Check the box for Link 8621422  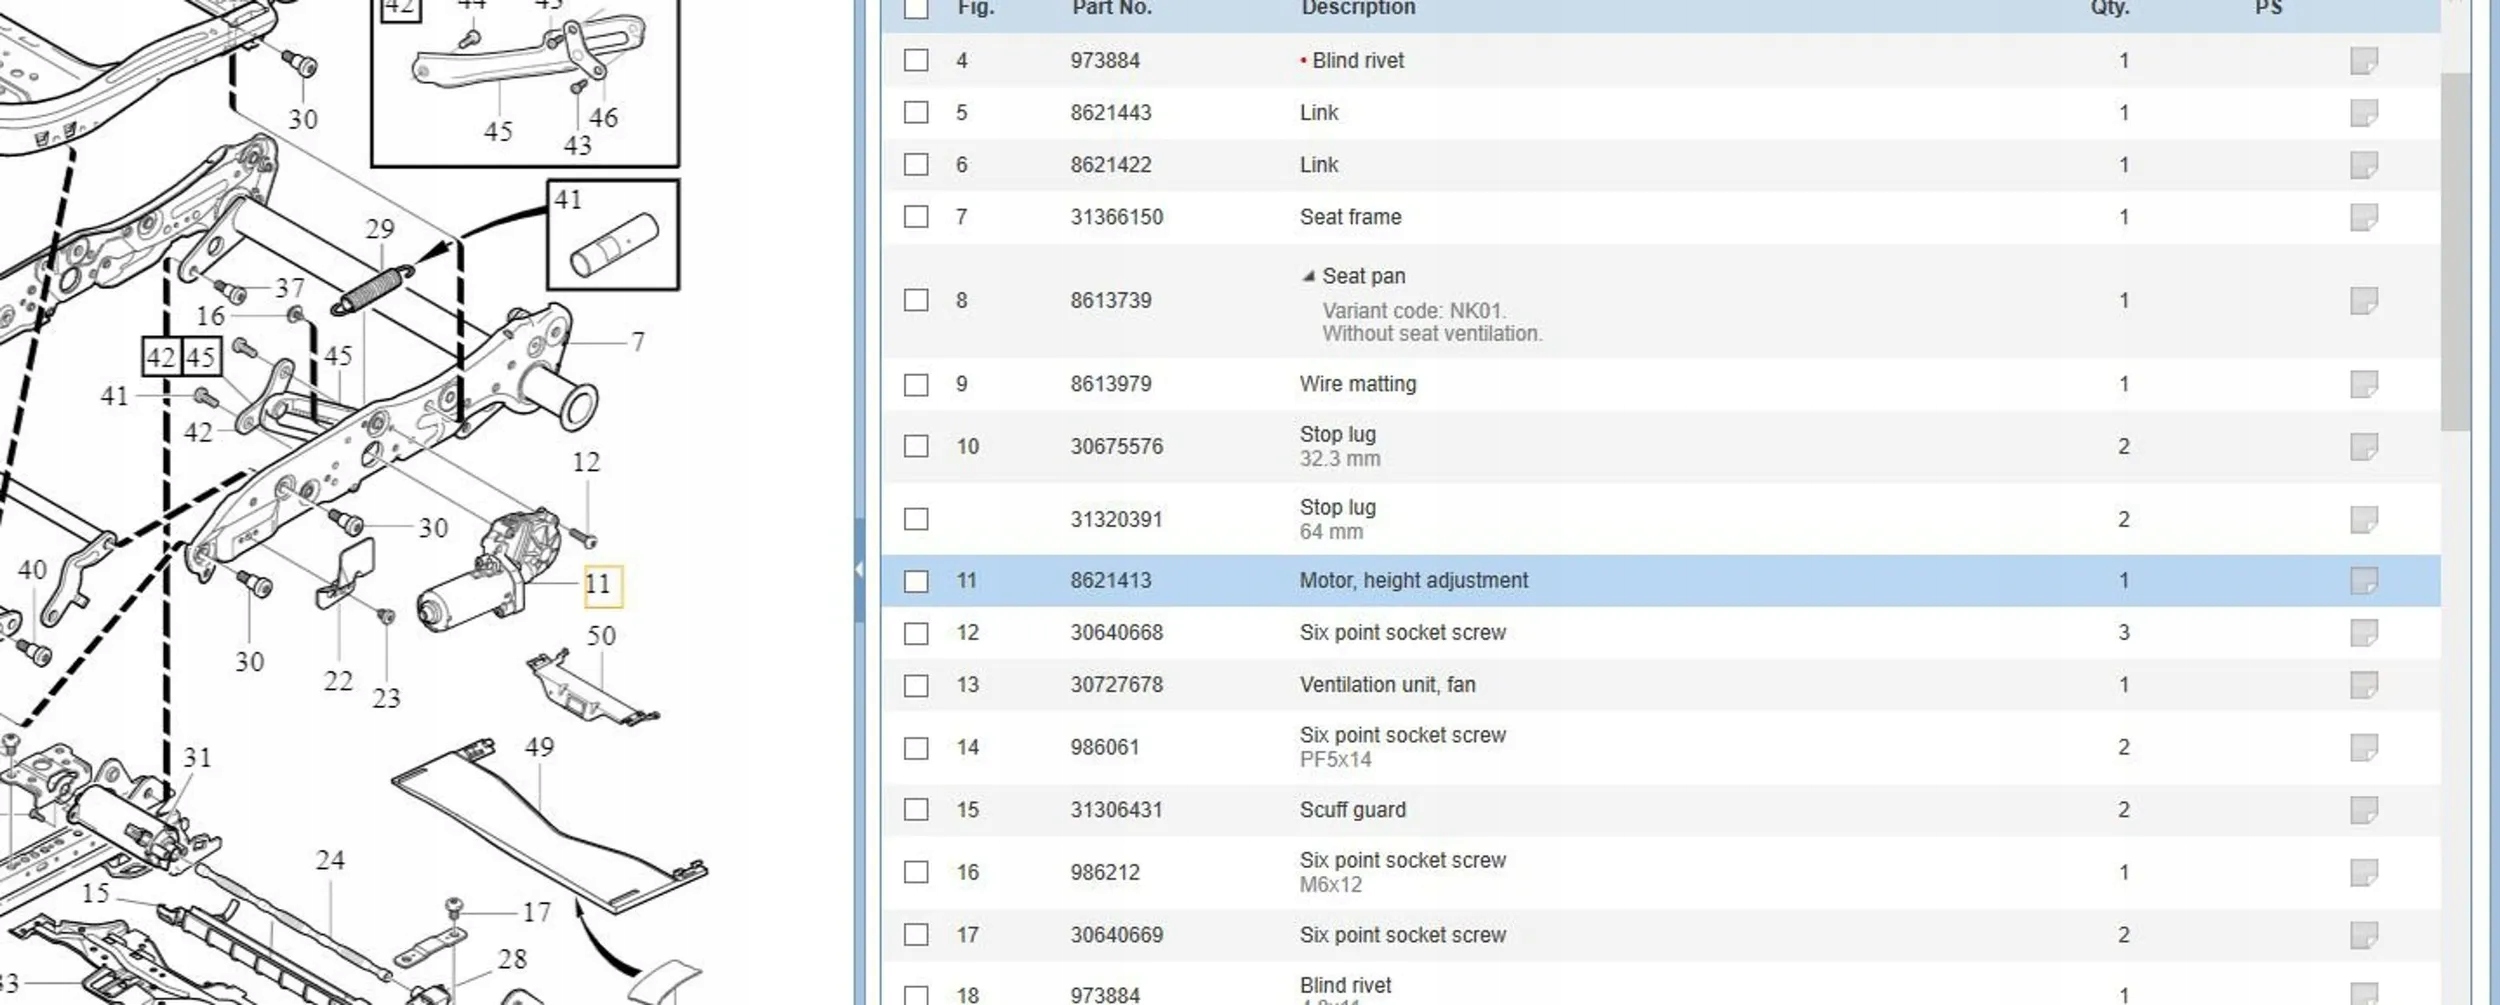[x=916, y=164]
